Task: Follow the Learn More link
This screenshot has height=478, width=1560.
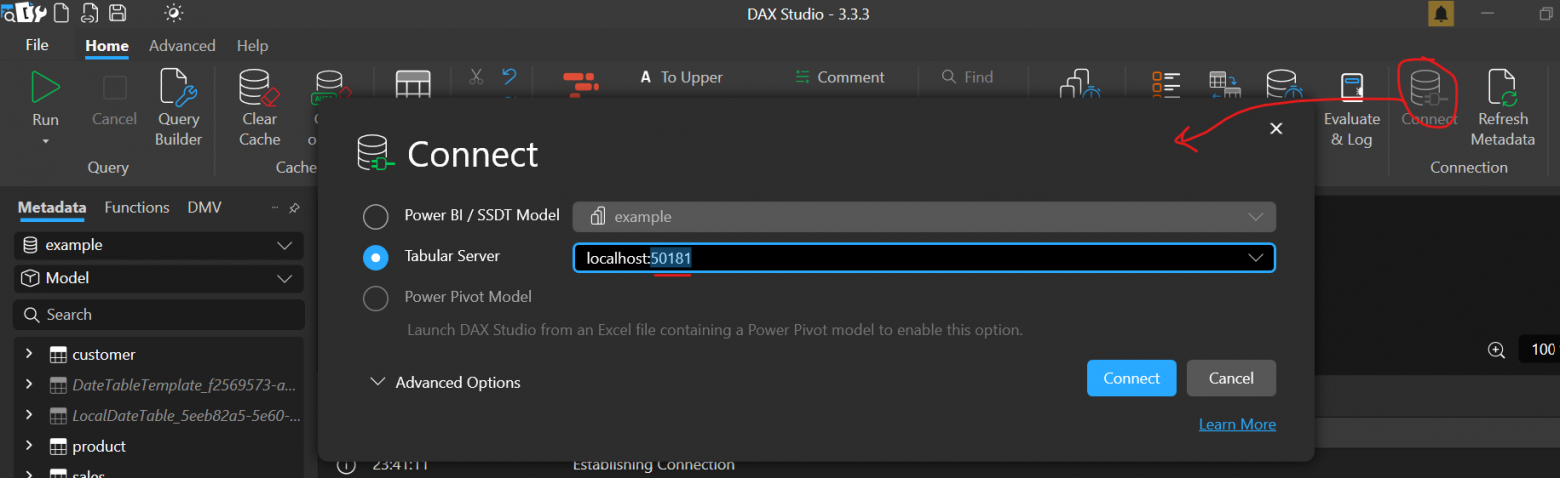Action: coord(1237,424)
